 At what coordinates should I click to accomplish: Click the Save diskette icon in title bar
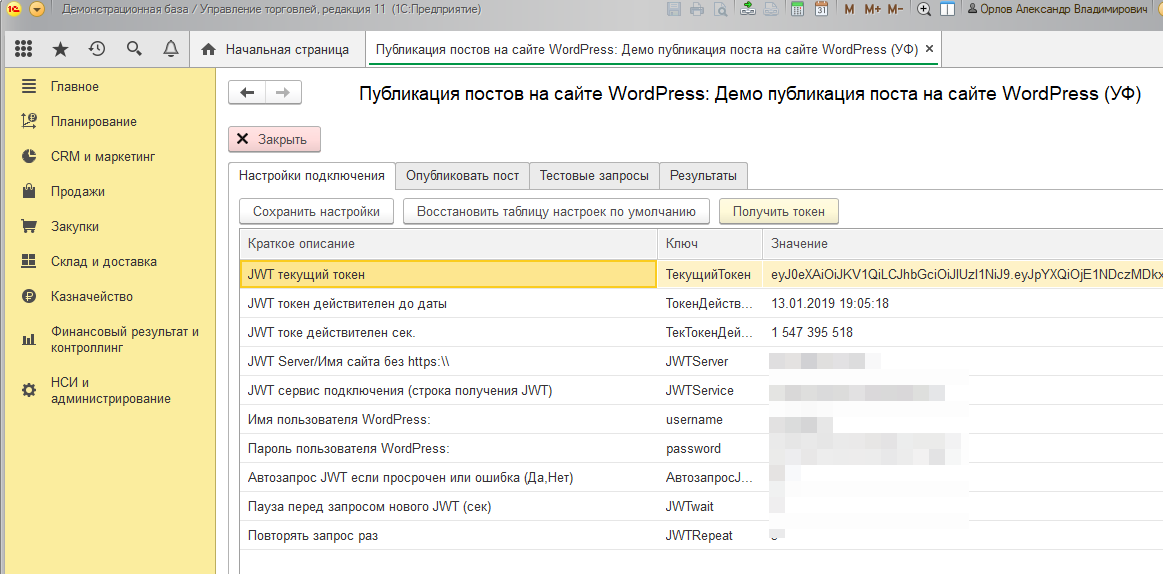click(674, 10)
